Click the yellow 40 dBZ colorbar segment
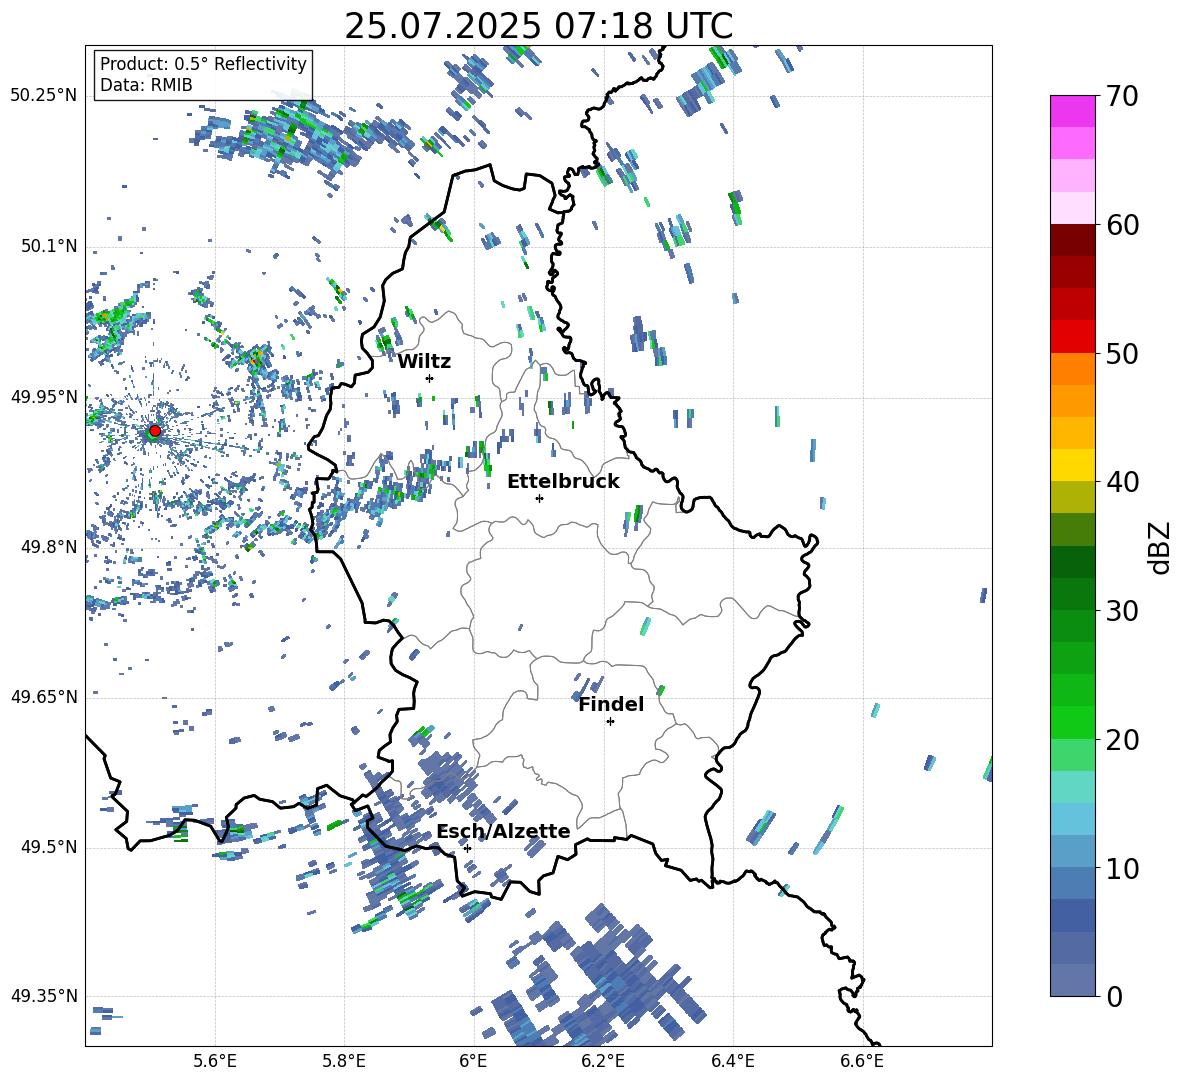This screenshot has height=1081, width=1184. tap(1072, 465)
